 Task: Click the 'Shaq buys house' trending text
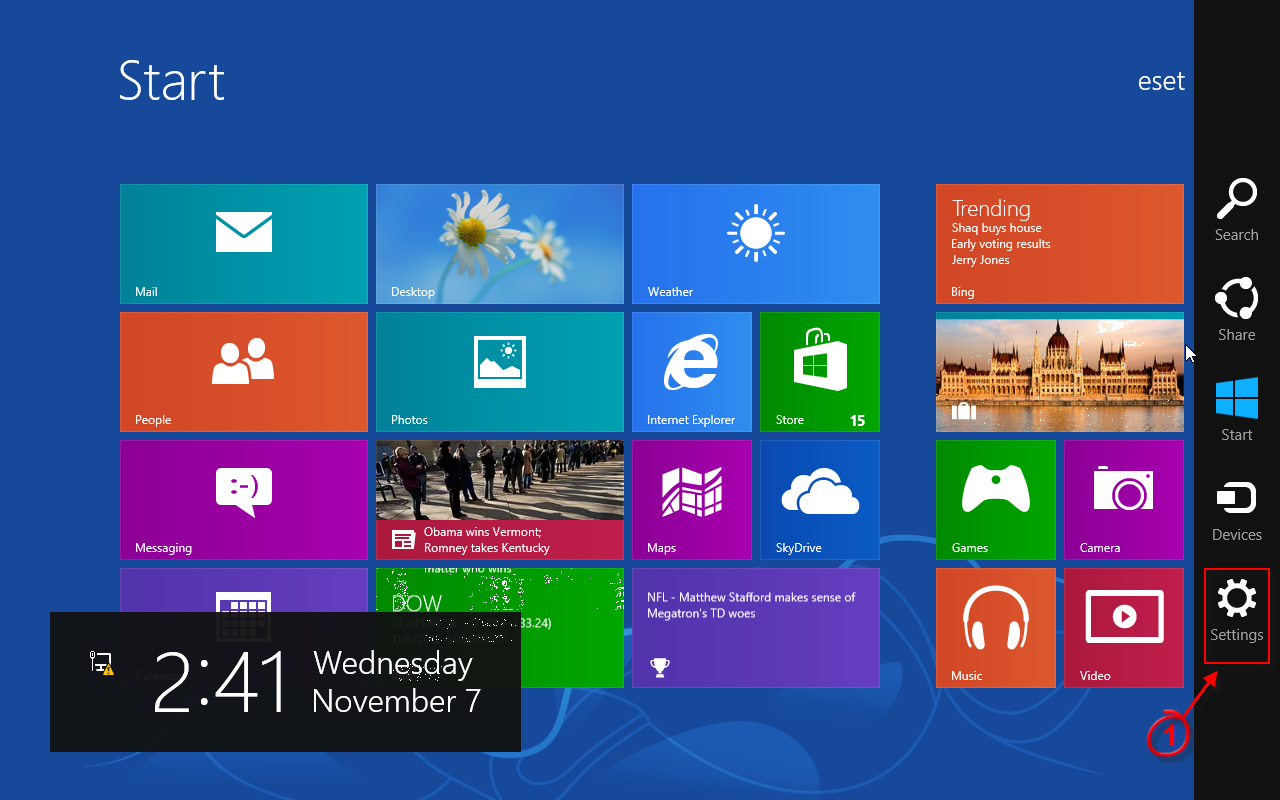pyautogui.click(x=996, y=228)
